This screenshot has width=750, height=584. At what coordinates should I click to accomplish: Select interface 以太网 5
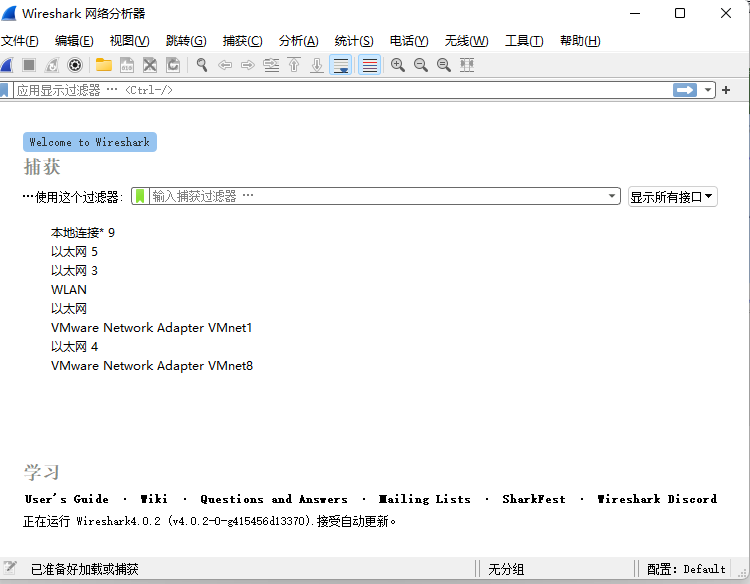coord(74,252)
